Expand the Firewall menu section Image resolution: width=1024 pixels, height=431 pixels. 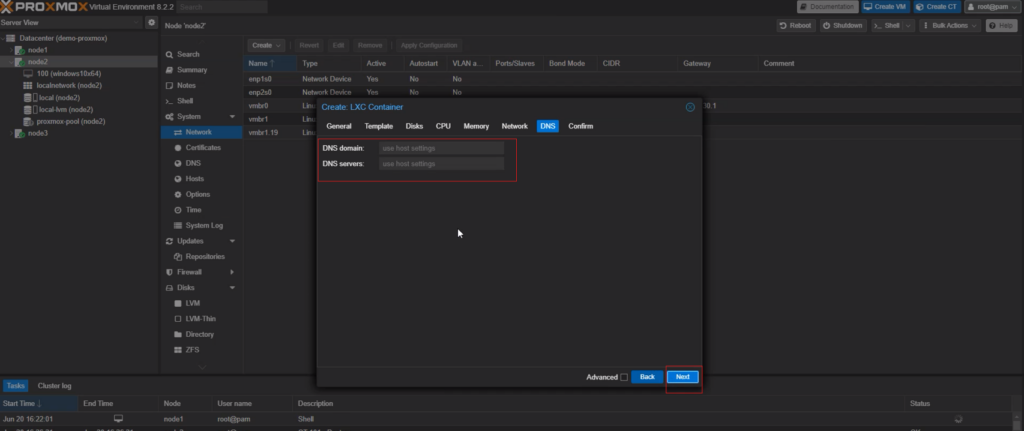(x=232, y=272)
